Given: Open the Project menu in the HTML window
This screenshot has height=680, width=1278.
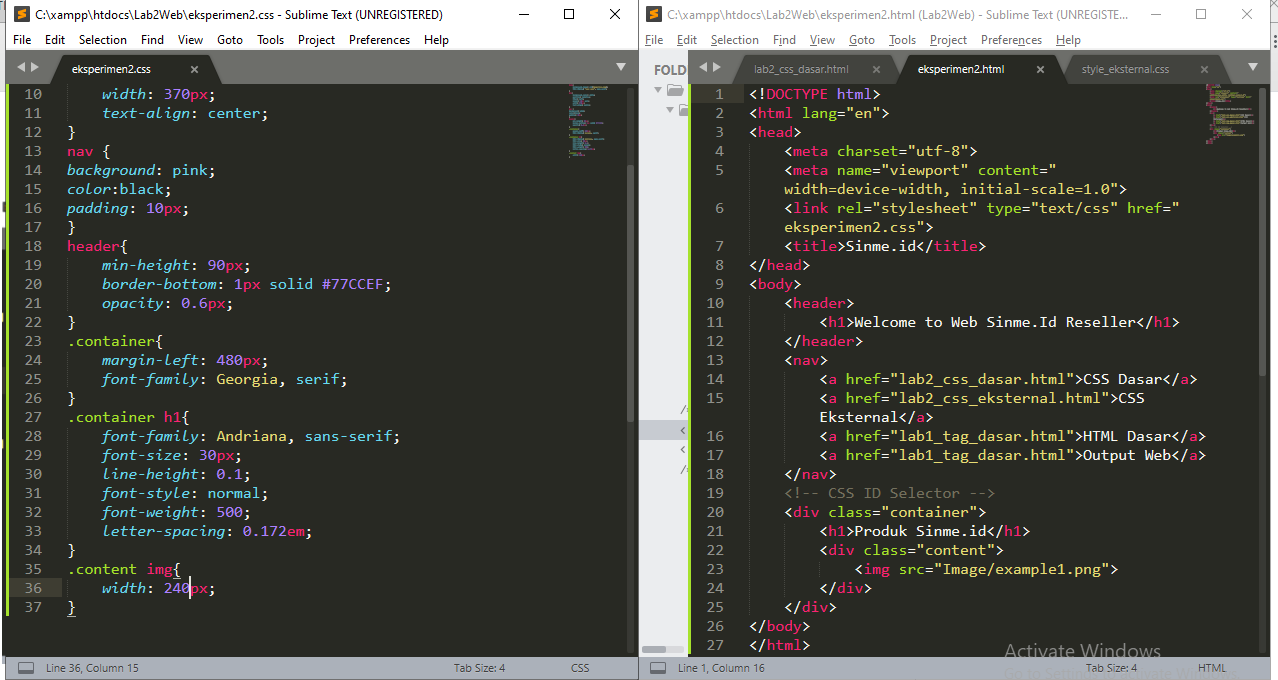Looking at the screenshot, I should (x=948, y=40).
